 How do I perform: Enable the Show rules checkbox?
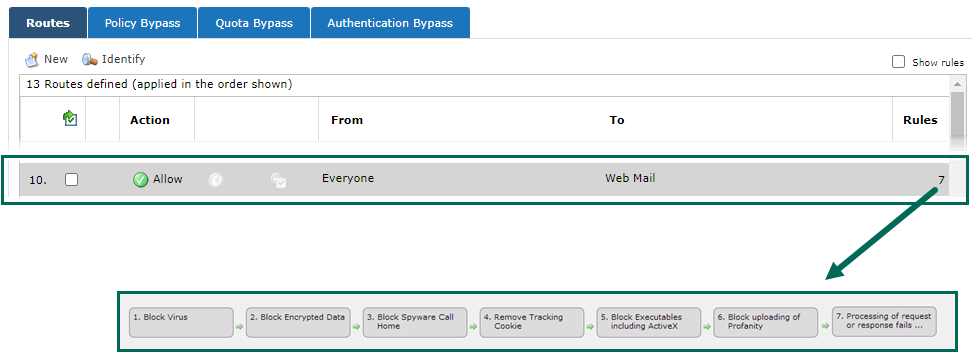coord(898,62)
